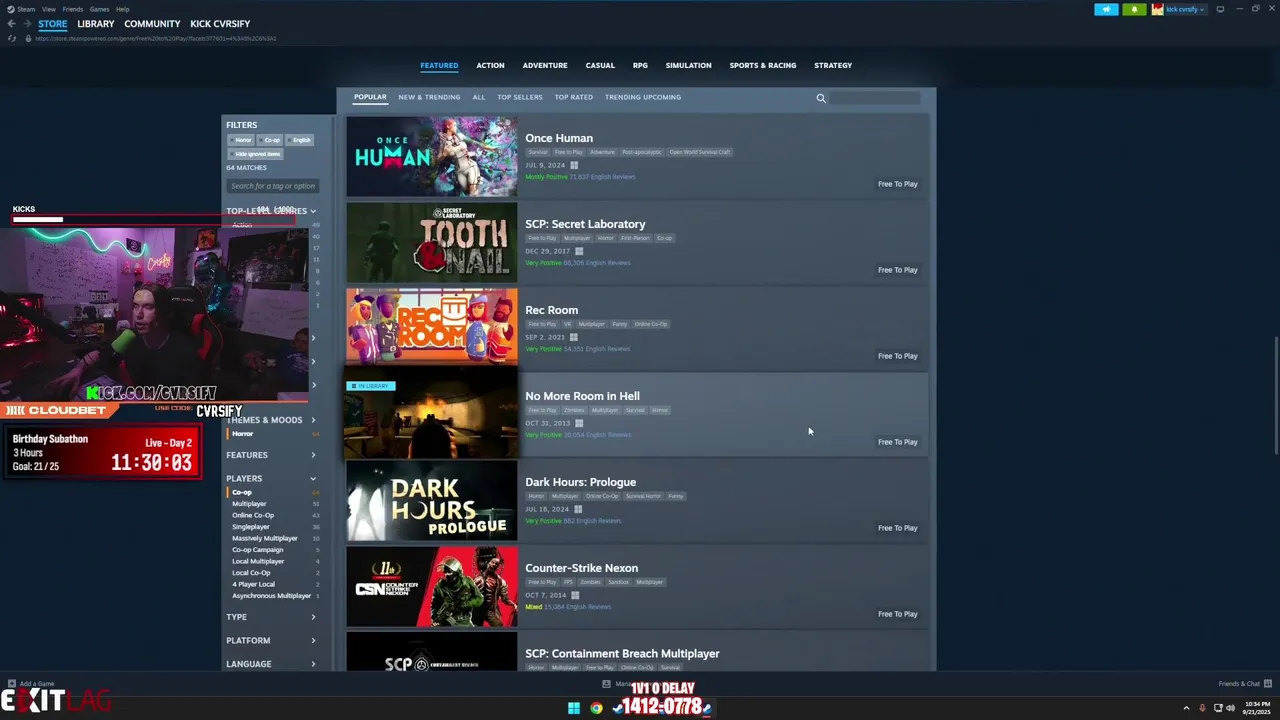Switch to the Top Rated tab

tap(574, 98)
